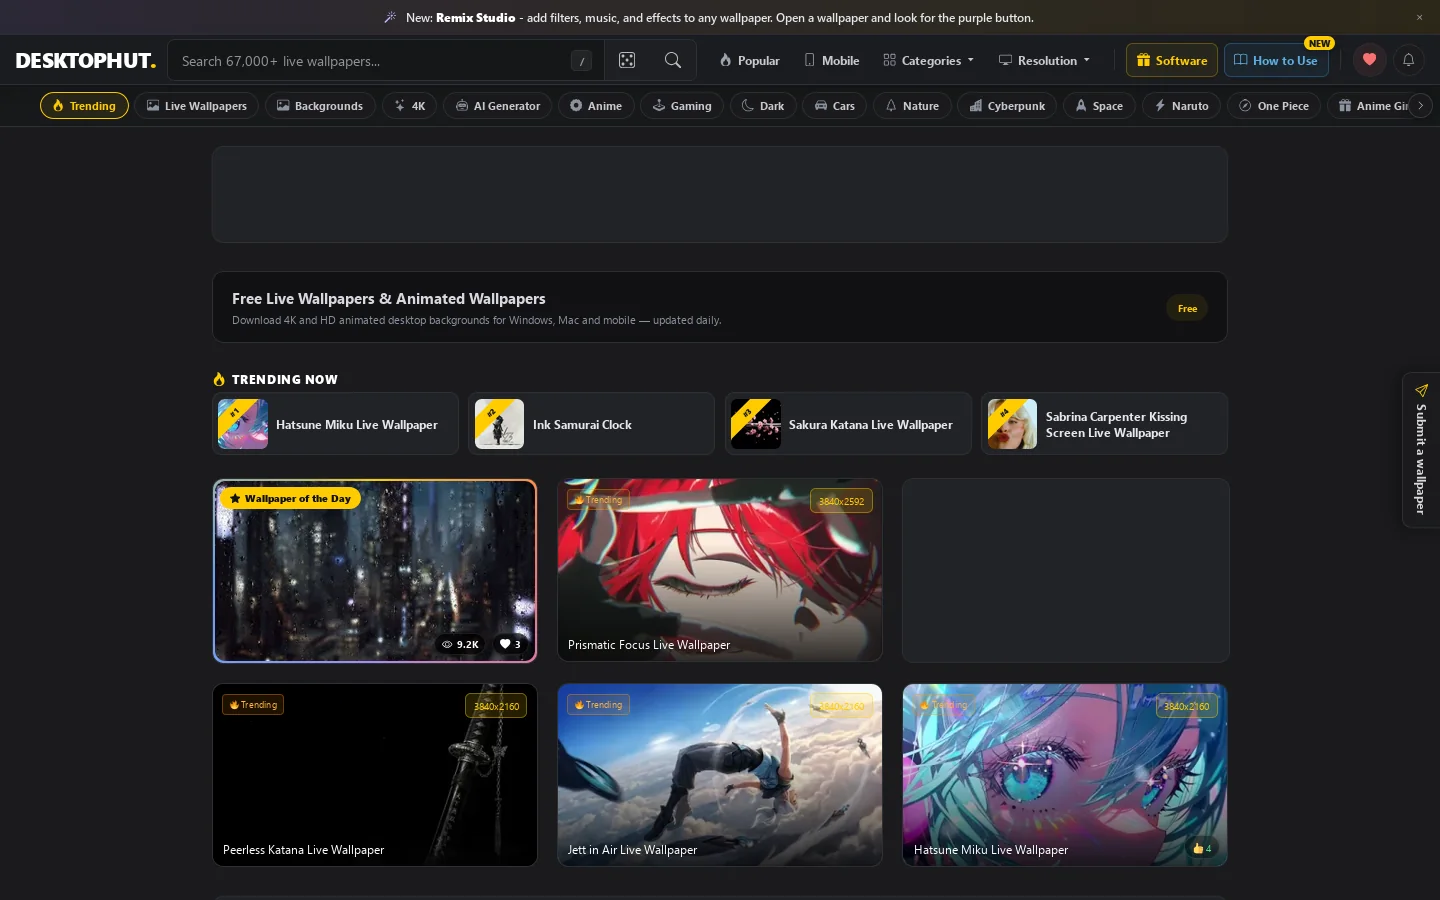Open the Wallpaper of the Day card

[x=375, y=571]
